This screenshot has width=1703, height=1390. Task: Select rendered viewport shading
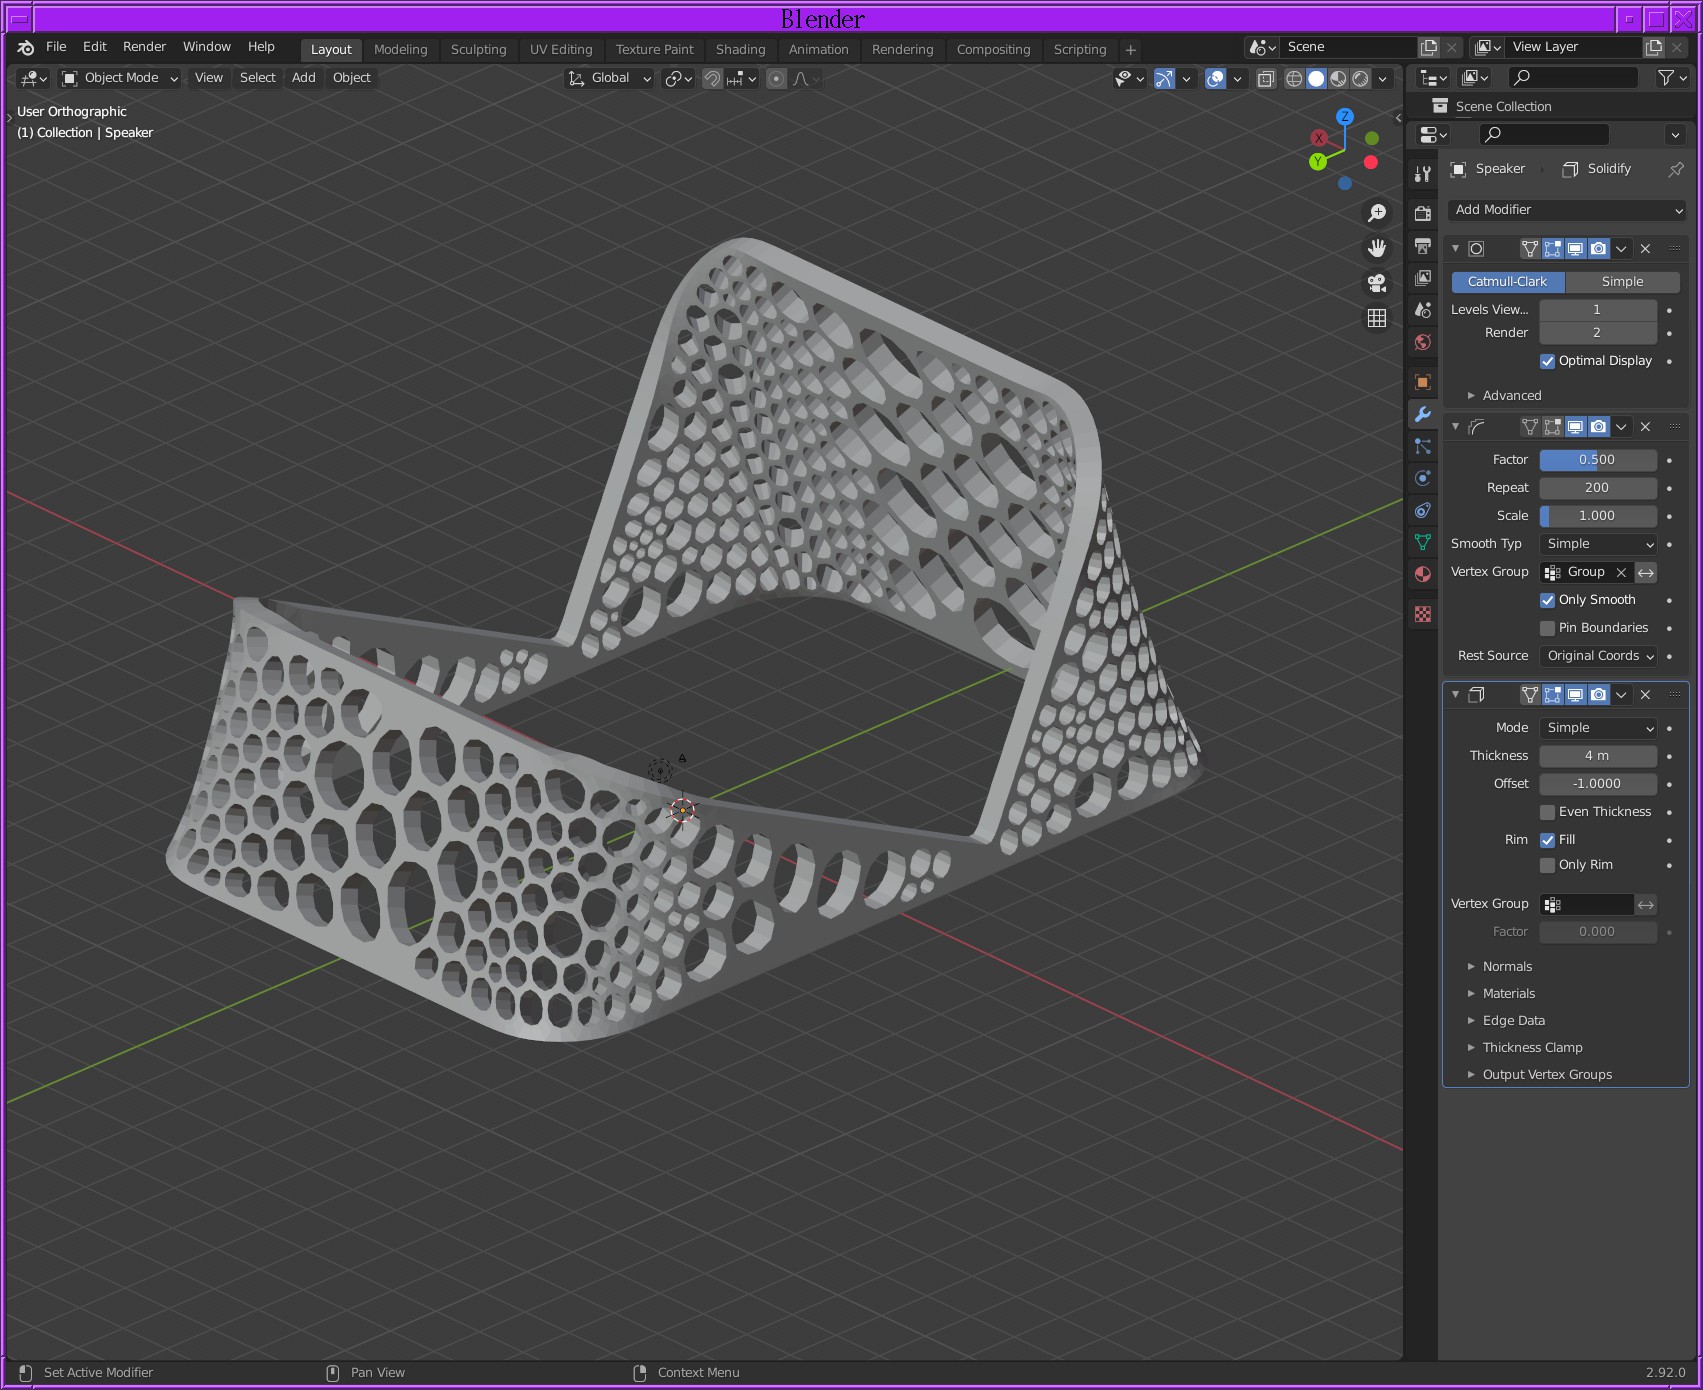pyautogui.click(x=1360, y=78)
